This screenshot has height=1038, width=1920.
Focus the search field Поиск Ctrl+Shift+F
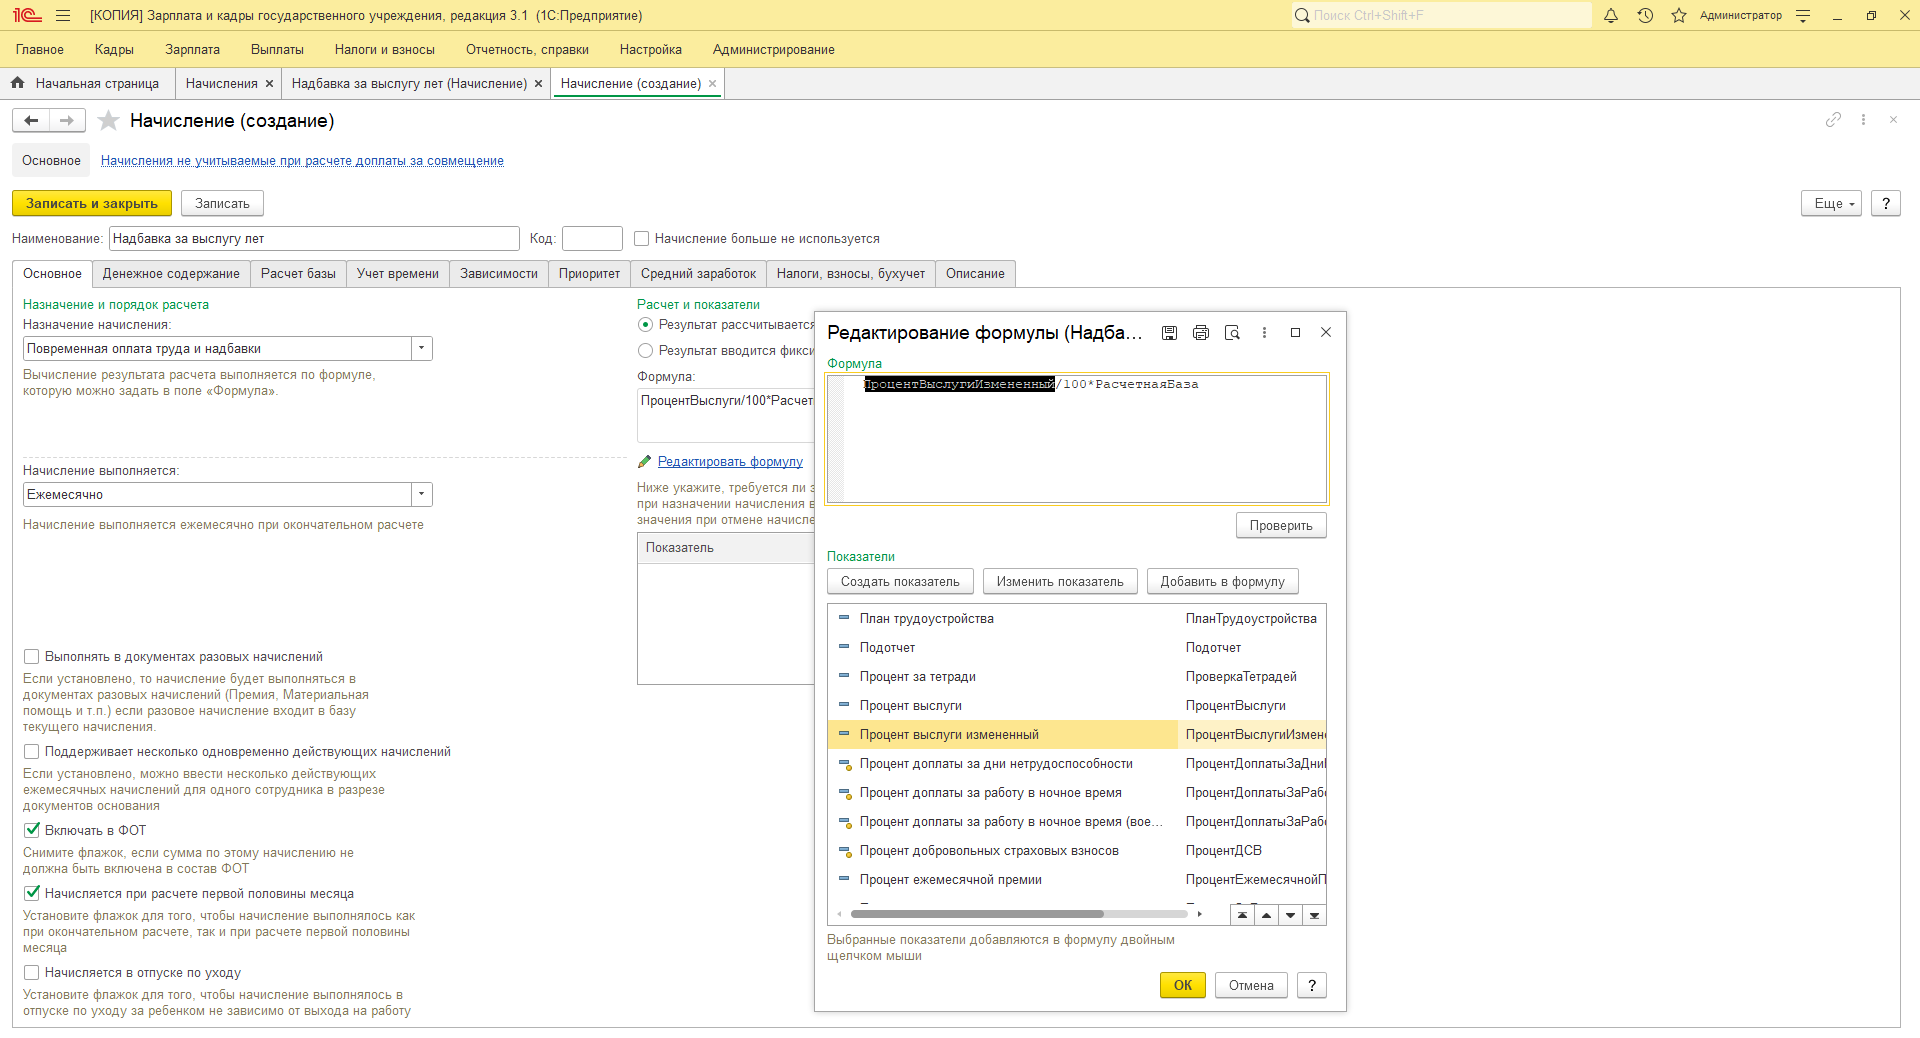(x=1441, y=15)
